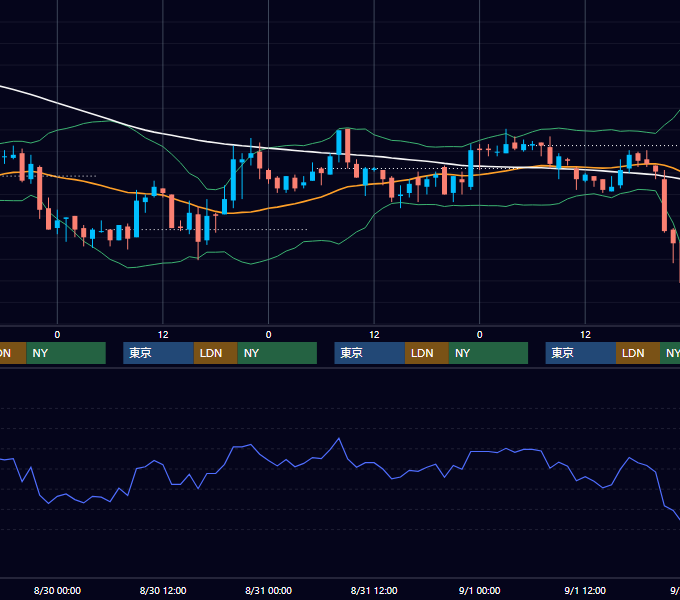Click the LDN session block for 9/1
This screenshot has height=600, width=680.
638,353
